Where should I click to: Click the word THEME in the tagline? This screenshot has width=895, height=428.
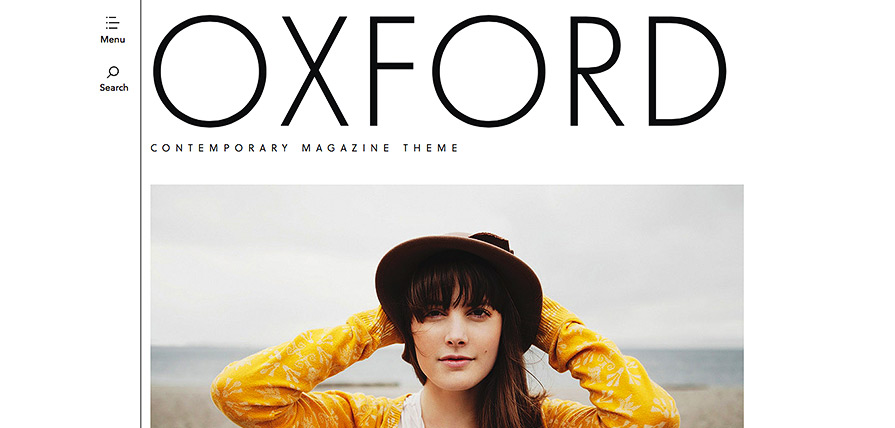tap(430, 148)
